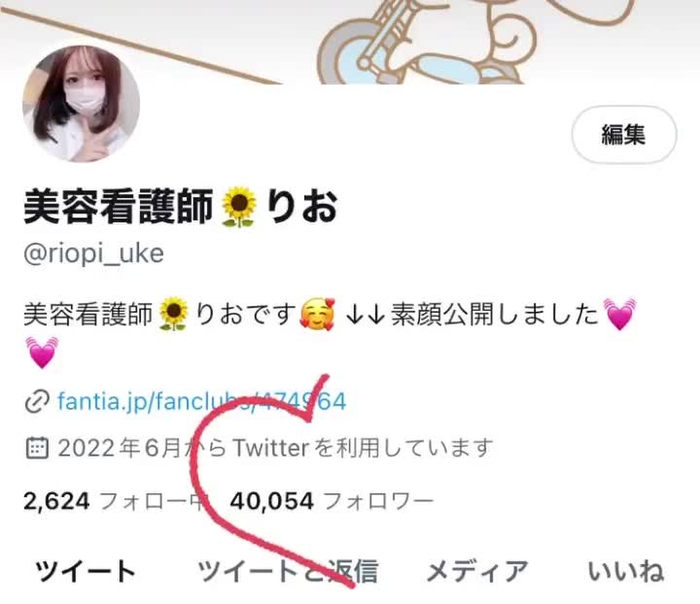Open the fantia.jp/fanclubs link
This screenshot has width=700, height=604.
[202, 401]
